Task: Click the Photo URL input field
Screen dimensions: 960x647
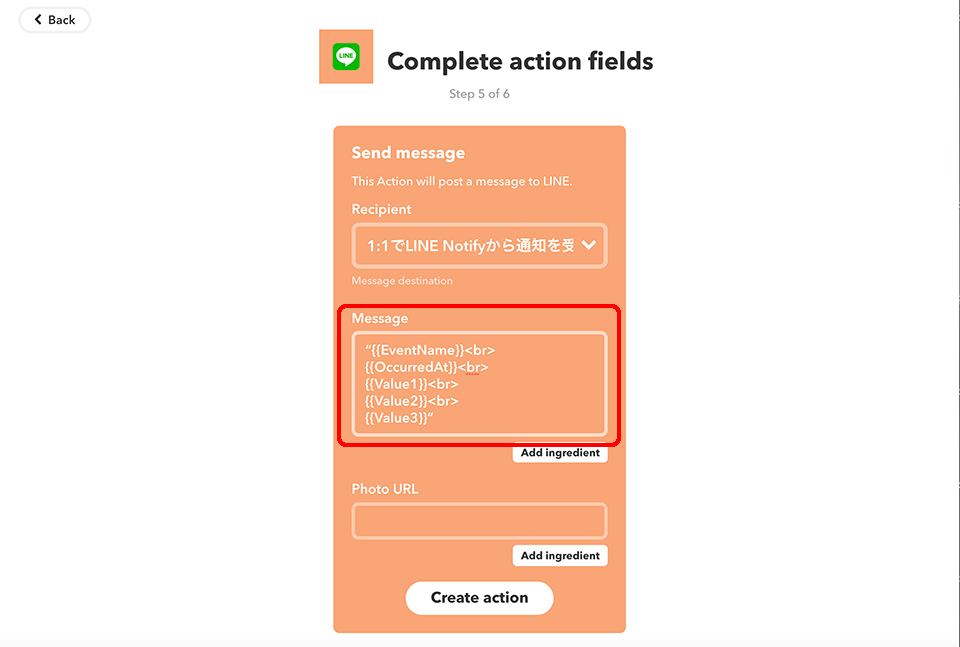Action: point(479,521)
